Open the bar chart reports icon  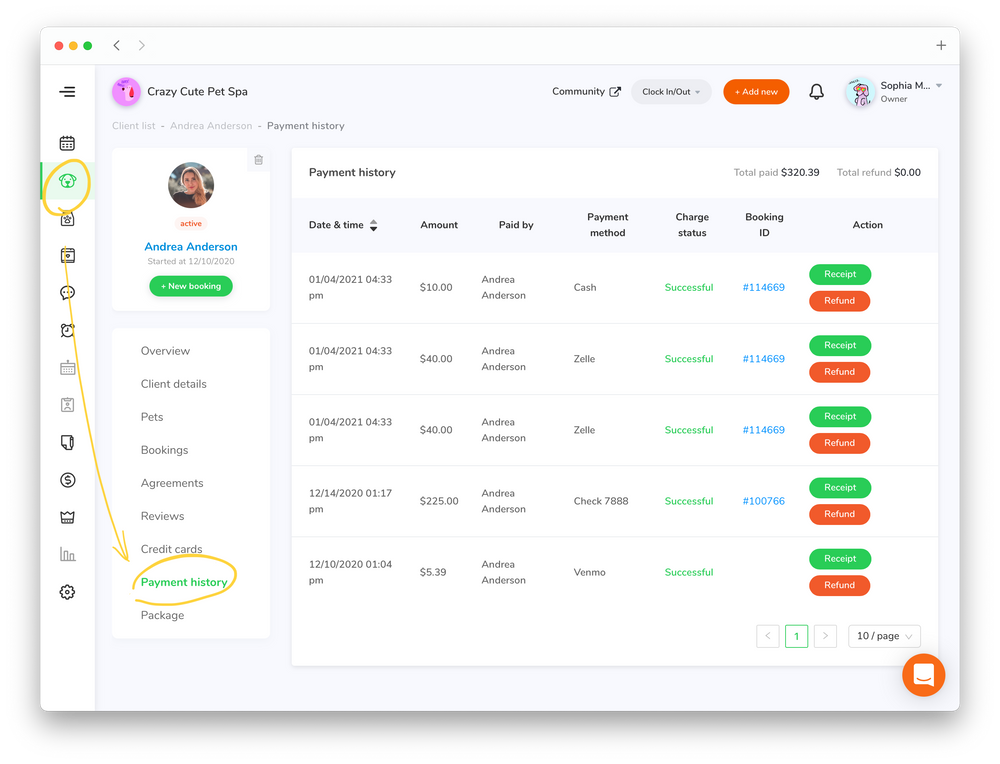coord(67,553)
